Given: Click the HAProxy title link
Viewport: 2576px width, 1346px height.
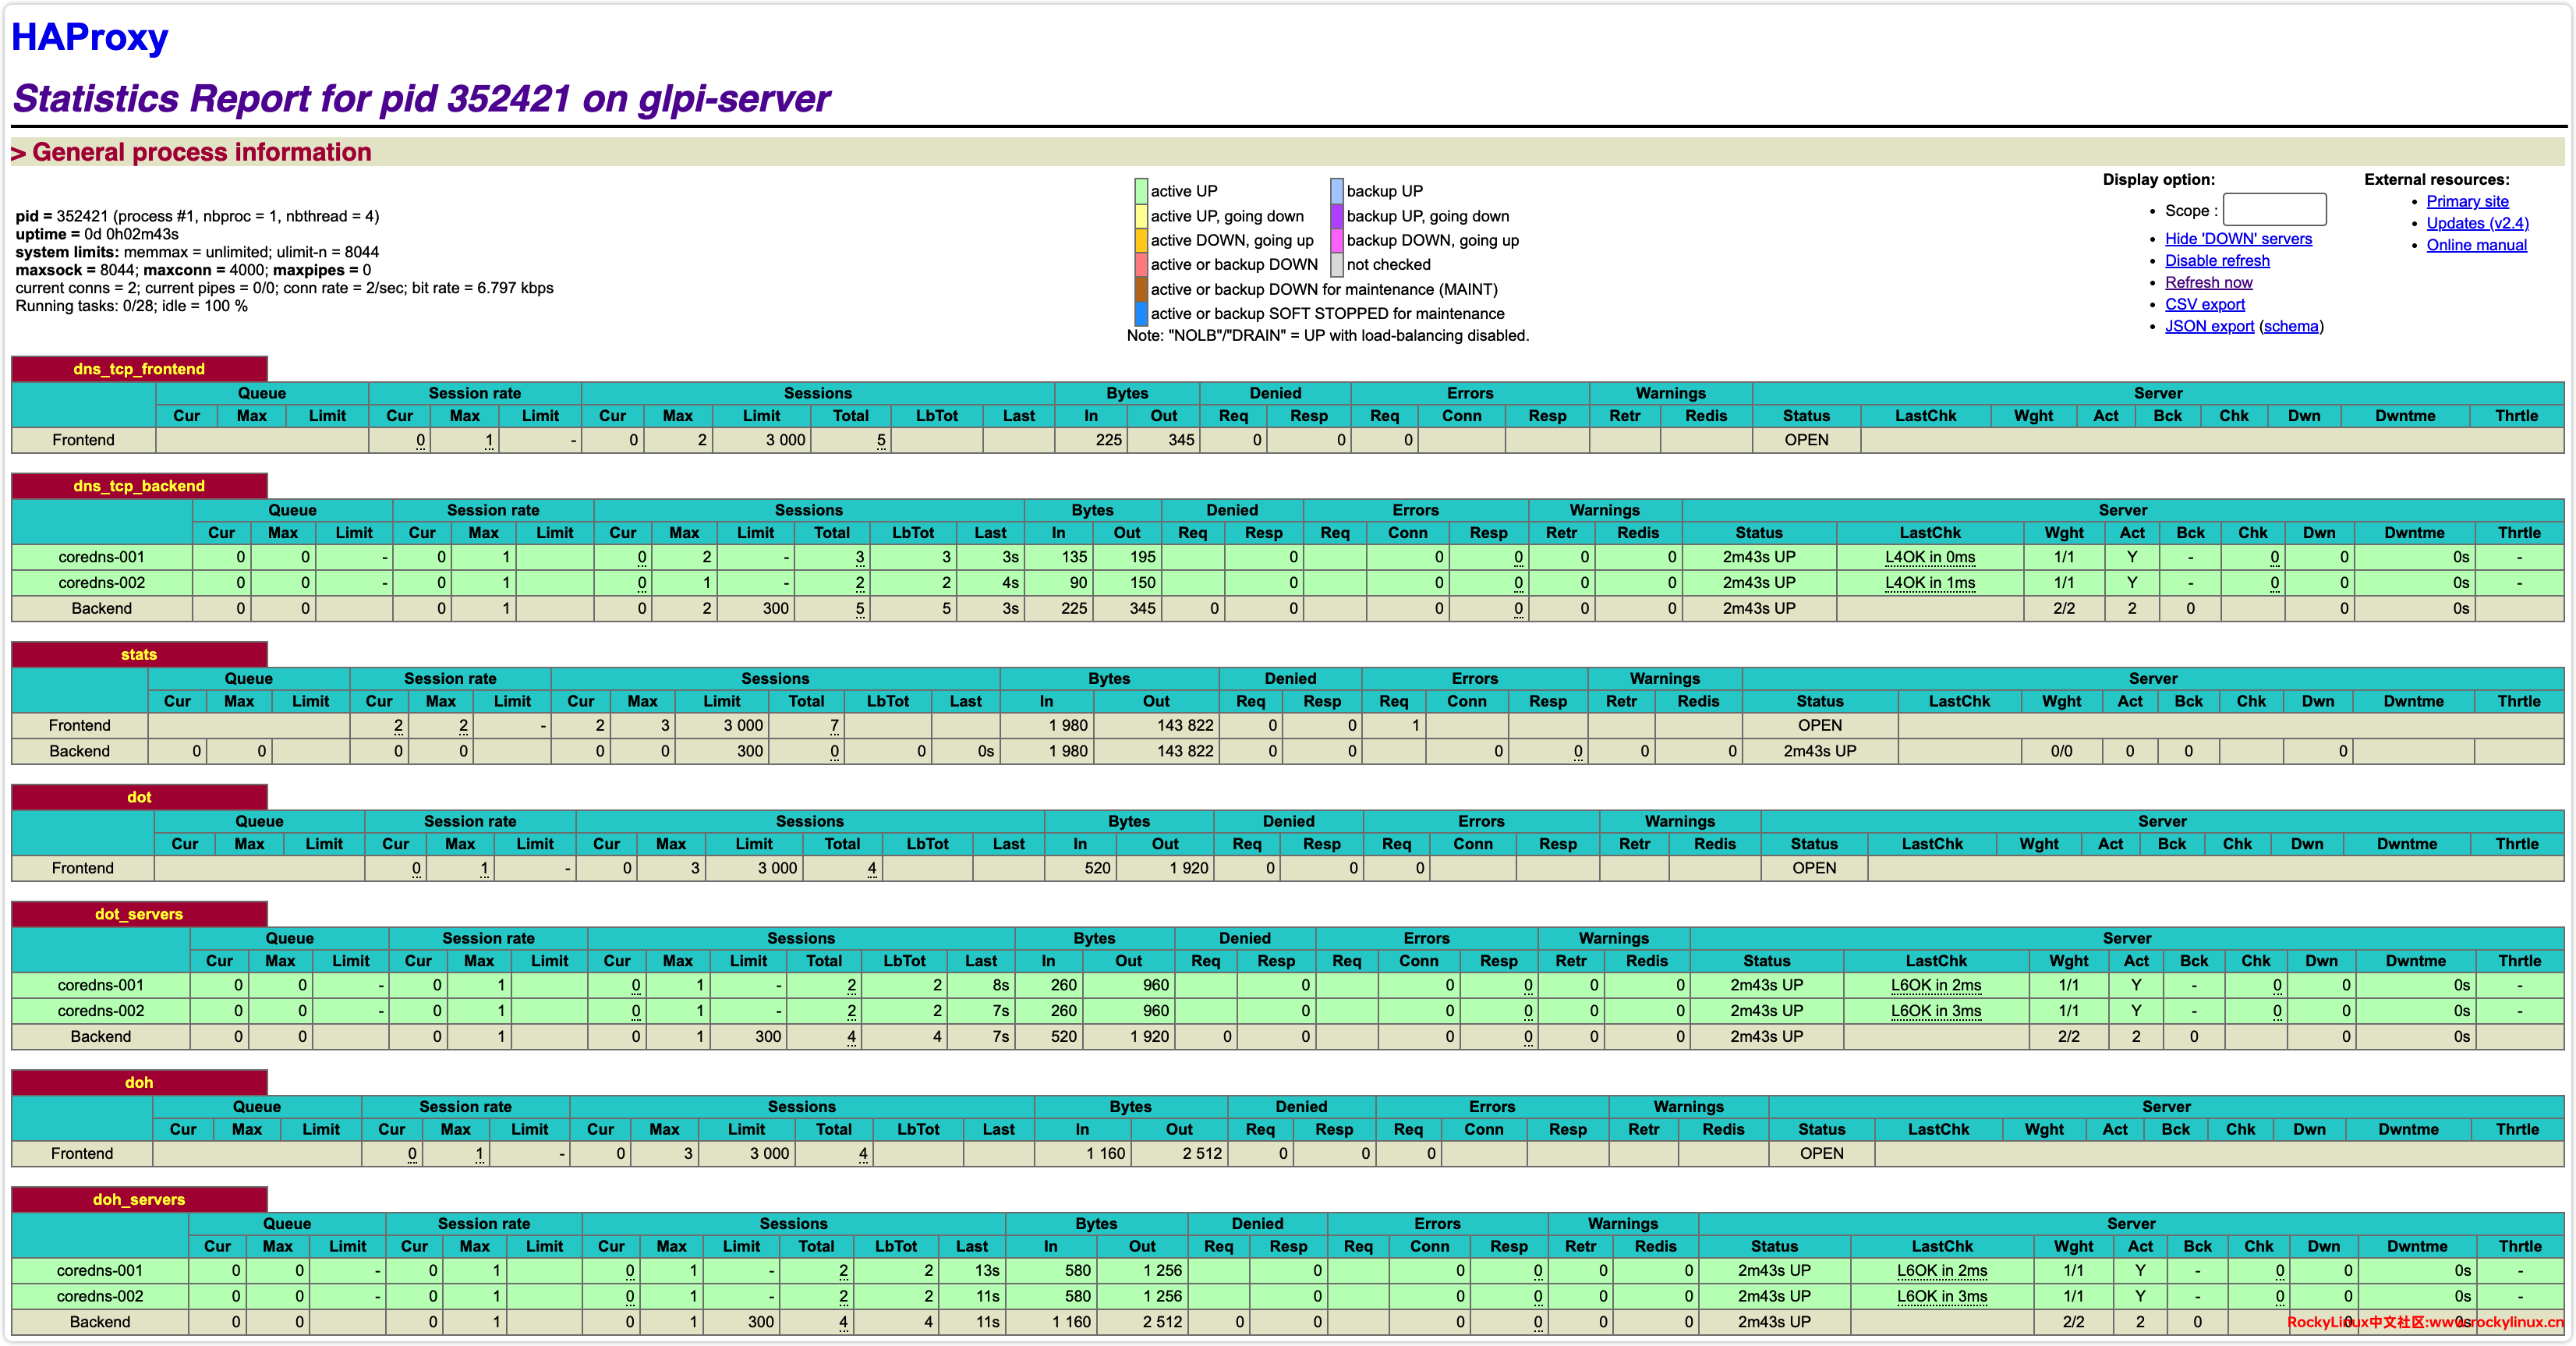Looking at the screenshot, I should pyautogui.click(x=89, y=37).
